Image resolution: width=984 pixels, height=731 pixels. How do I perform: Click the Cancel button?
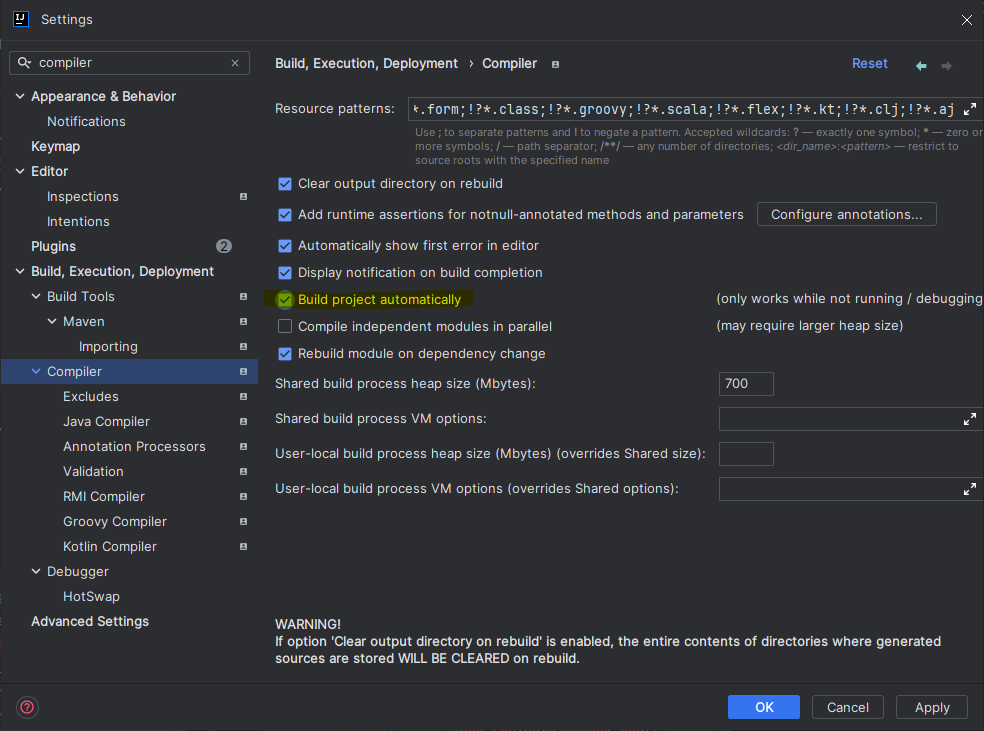pos(848,707)
